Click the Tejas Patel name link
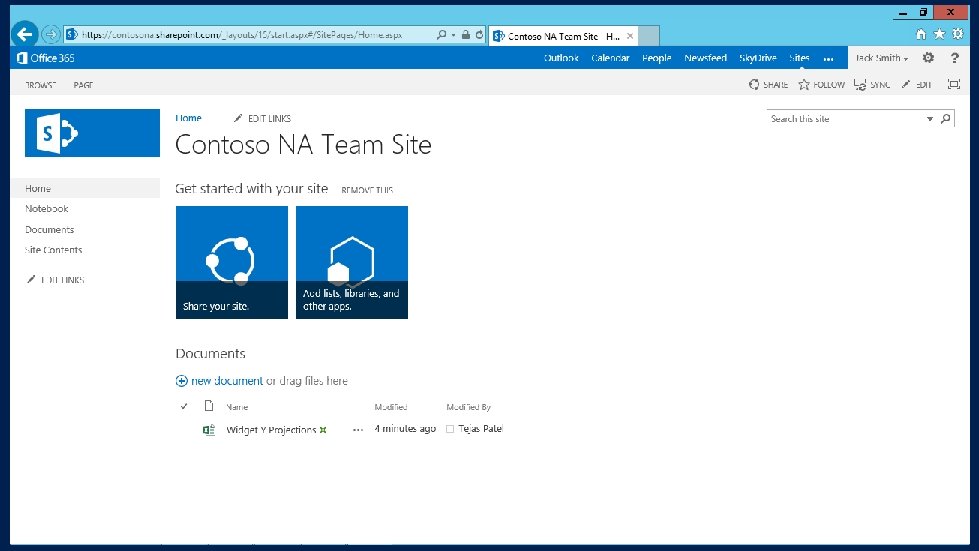 480,429
